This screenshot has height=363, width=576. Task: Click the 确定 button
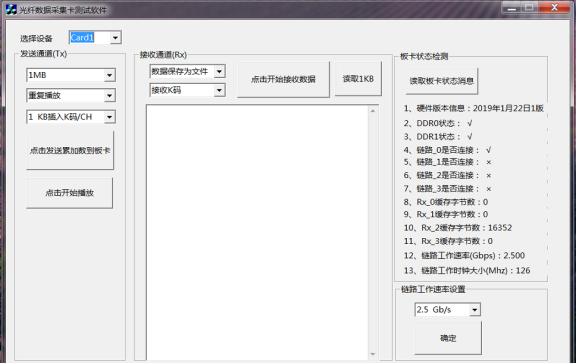(x=448, y=338)
